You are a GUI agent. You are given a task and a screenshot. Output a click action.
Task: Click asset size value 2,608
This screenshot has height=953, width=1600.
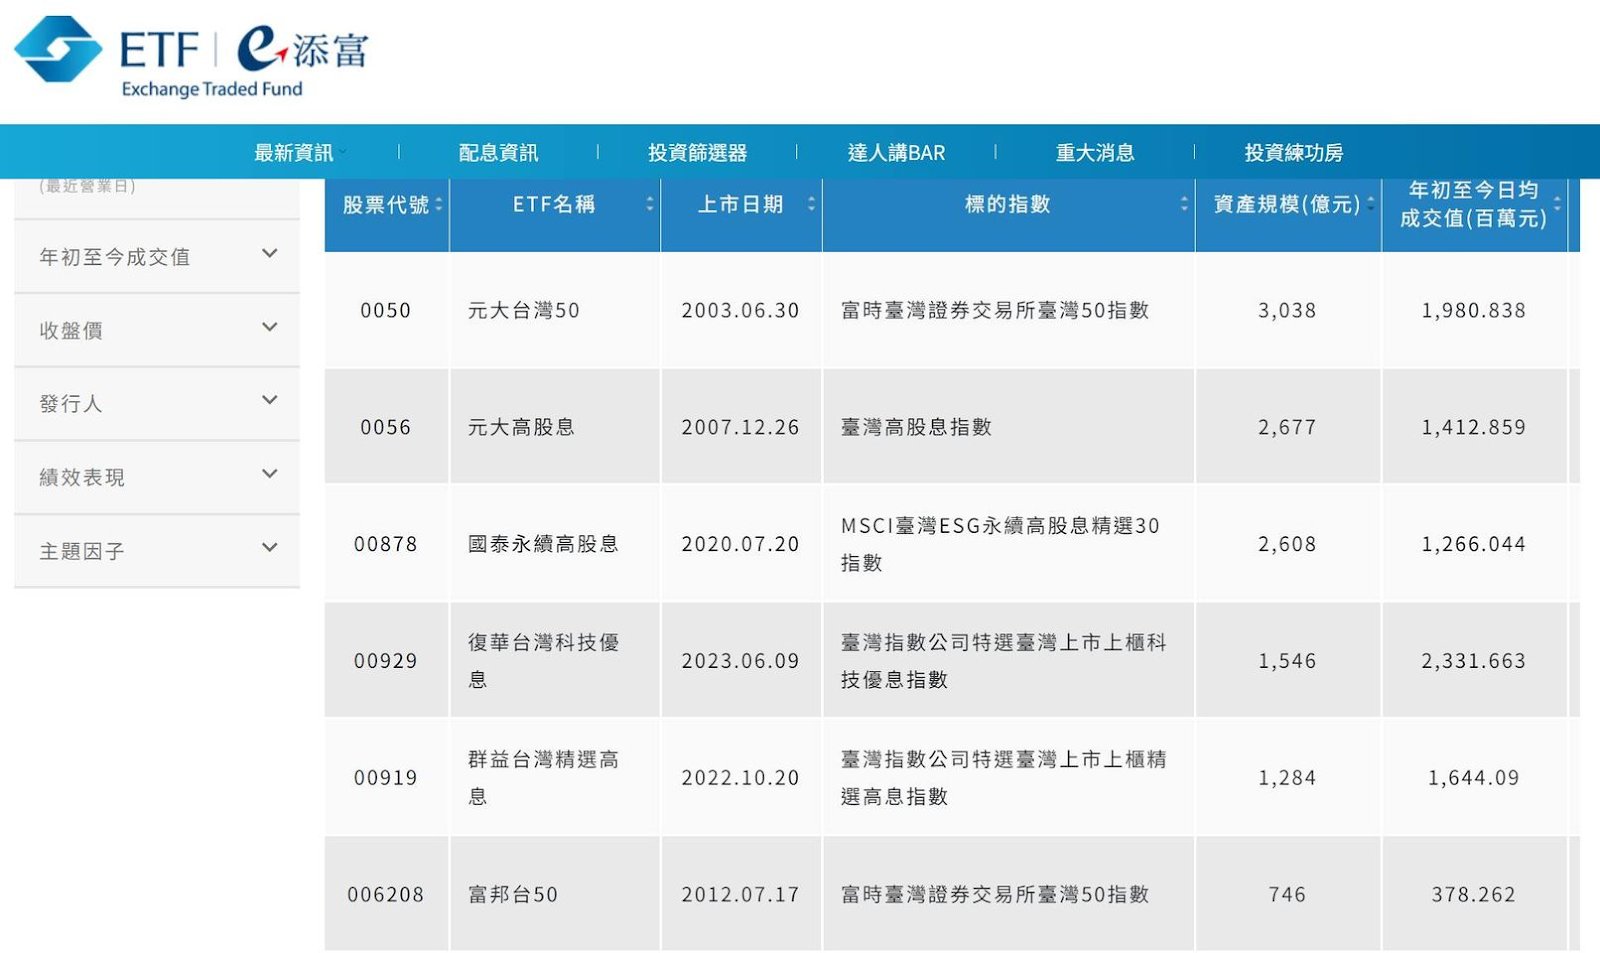pyautogui.click(x=1287, y=544)
